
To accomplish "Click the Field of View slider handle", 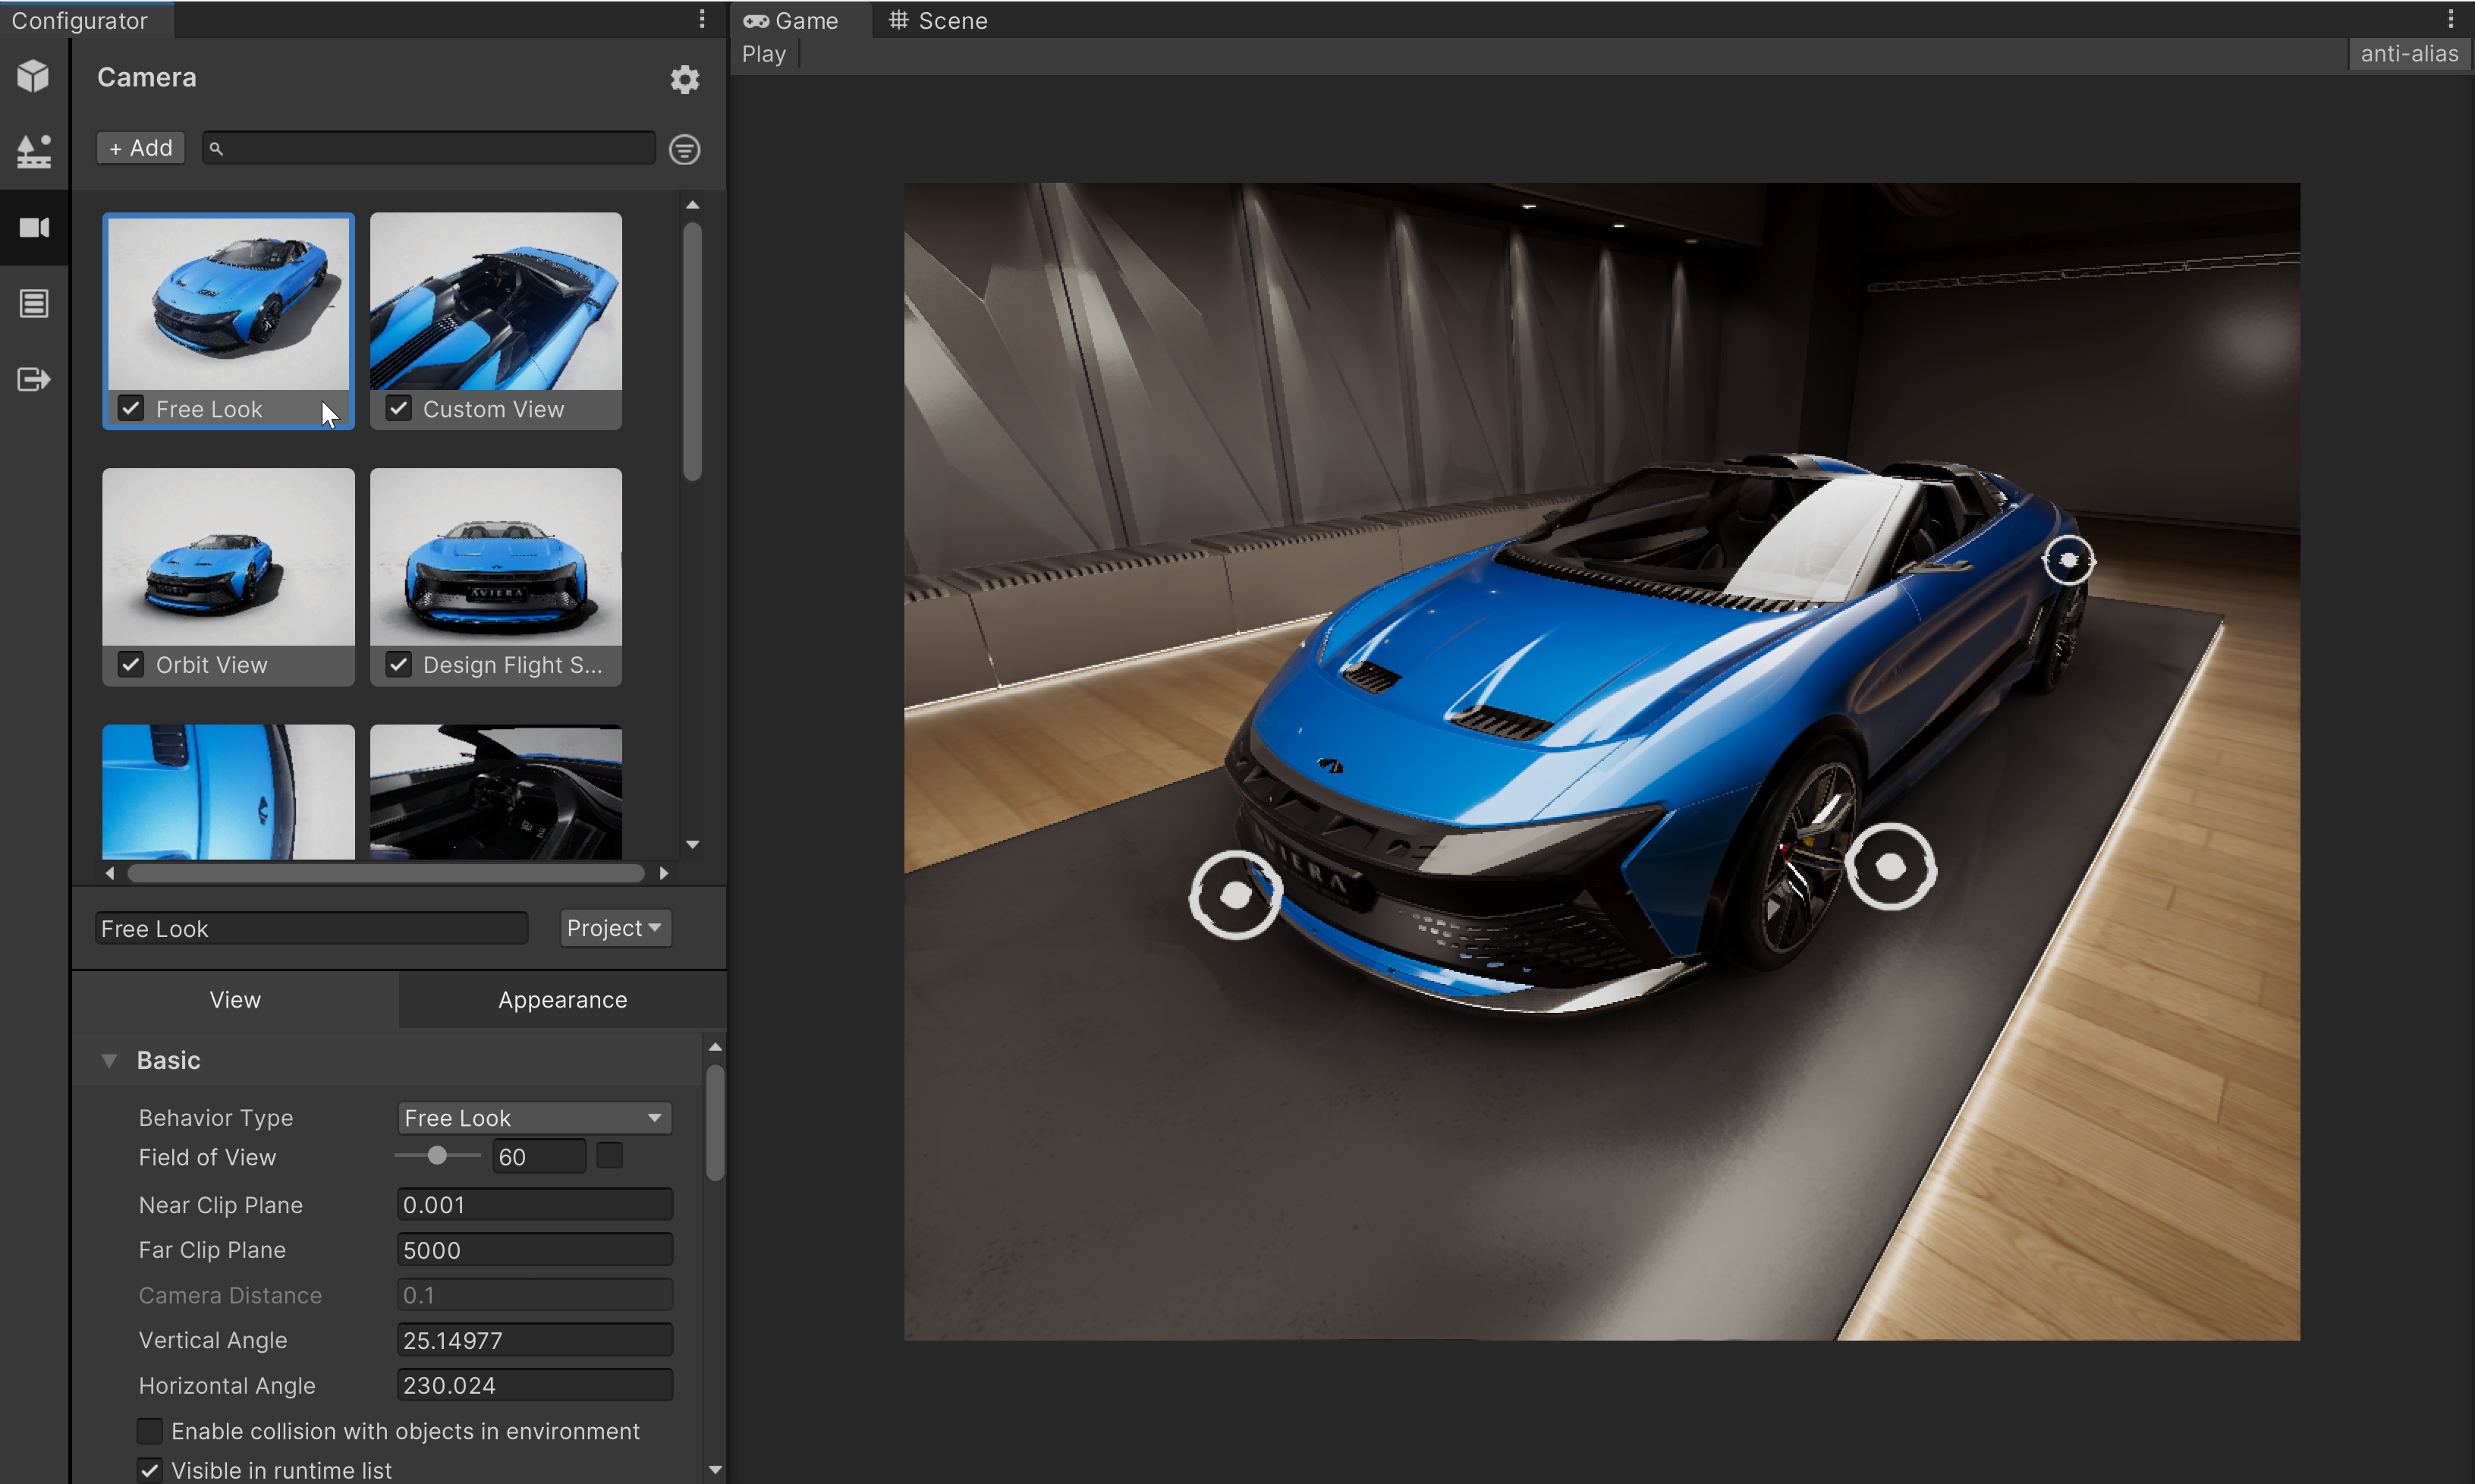I will click(x=437, y=1156).
